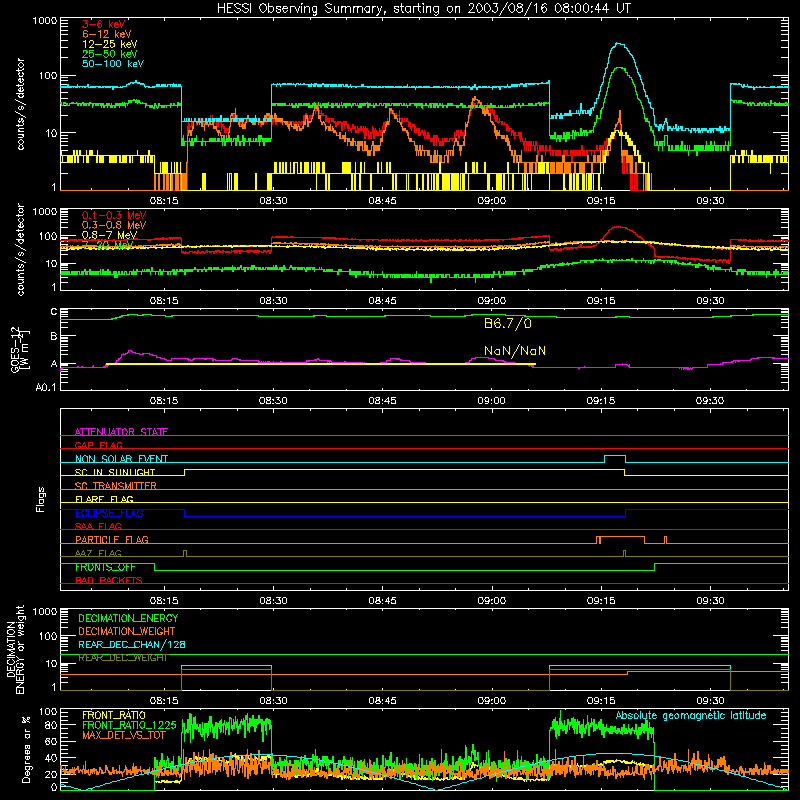The image size is (800, 800).
Task: Click raised NON_SOLAR_EVENT pulse near 09:15
Action: 615,456
